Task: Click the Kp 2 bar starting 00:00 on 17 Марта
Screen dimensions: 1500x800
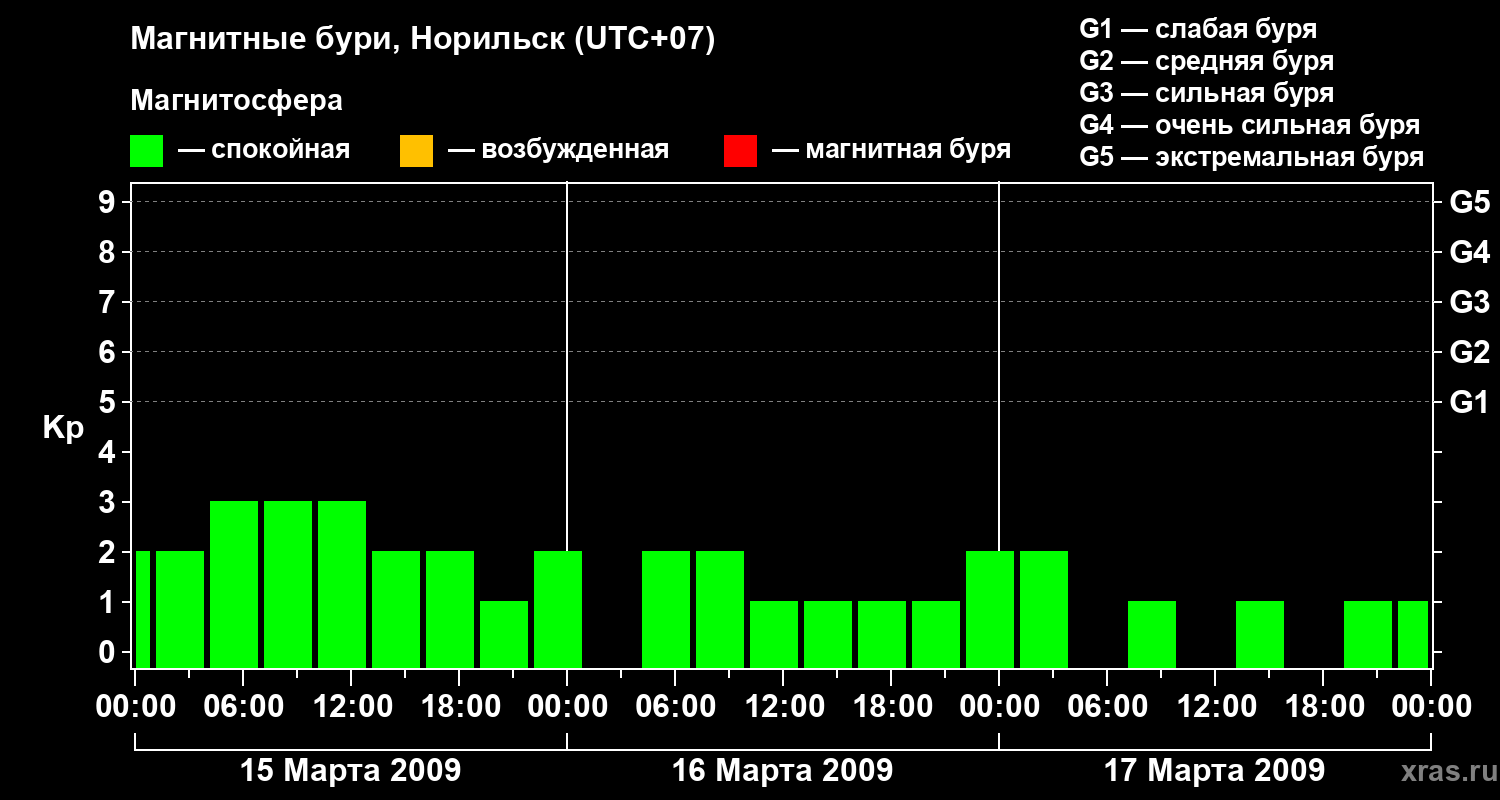Action: coord(1044,609)
